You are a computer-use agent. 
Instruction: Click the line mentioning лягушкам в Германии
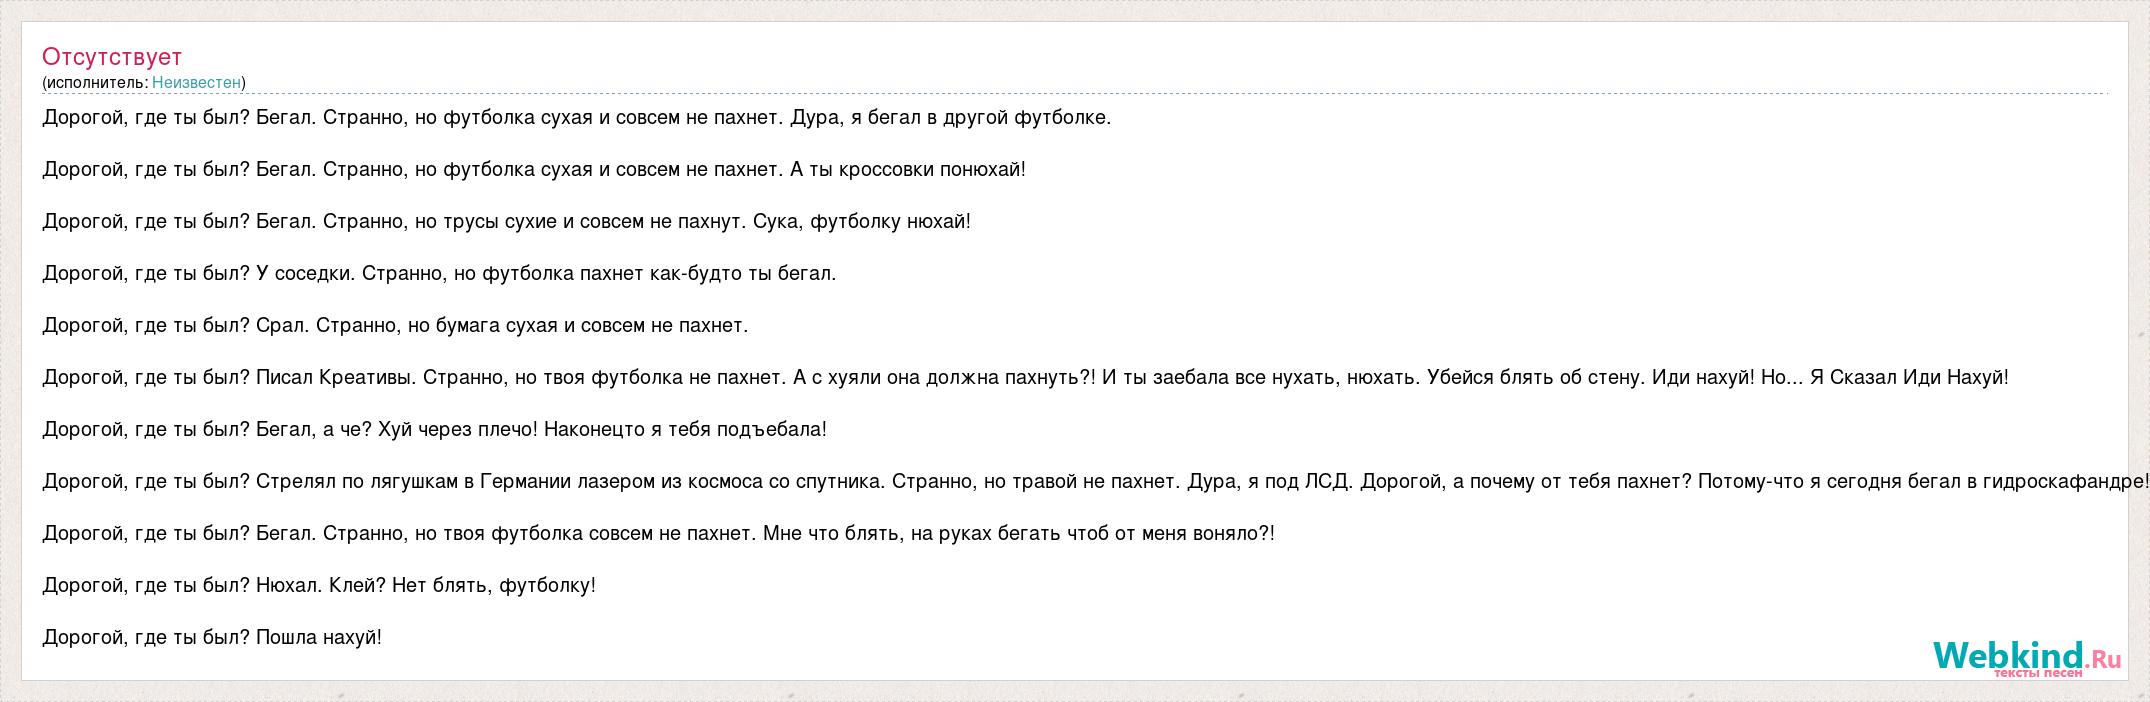coord(1082,481)
